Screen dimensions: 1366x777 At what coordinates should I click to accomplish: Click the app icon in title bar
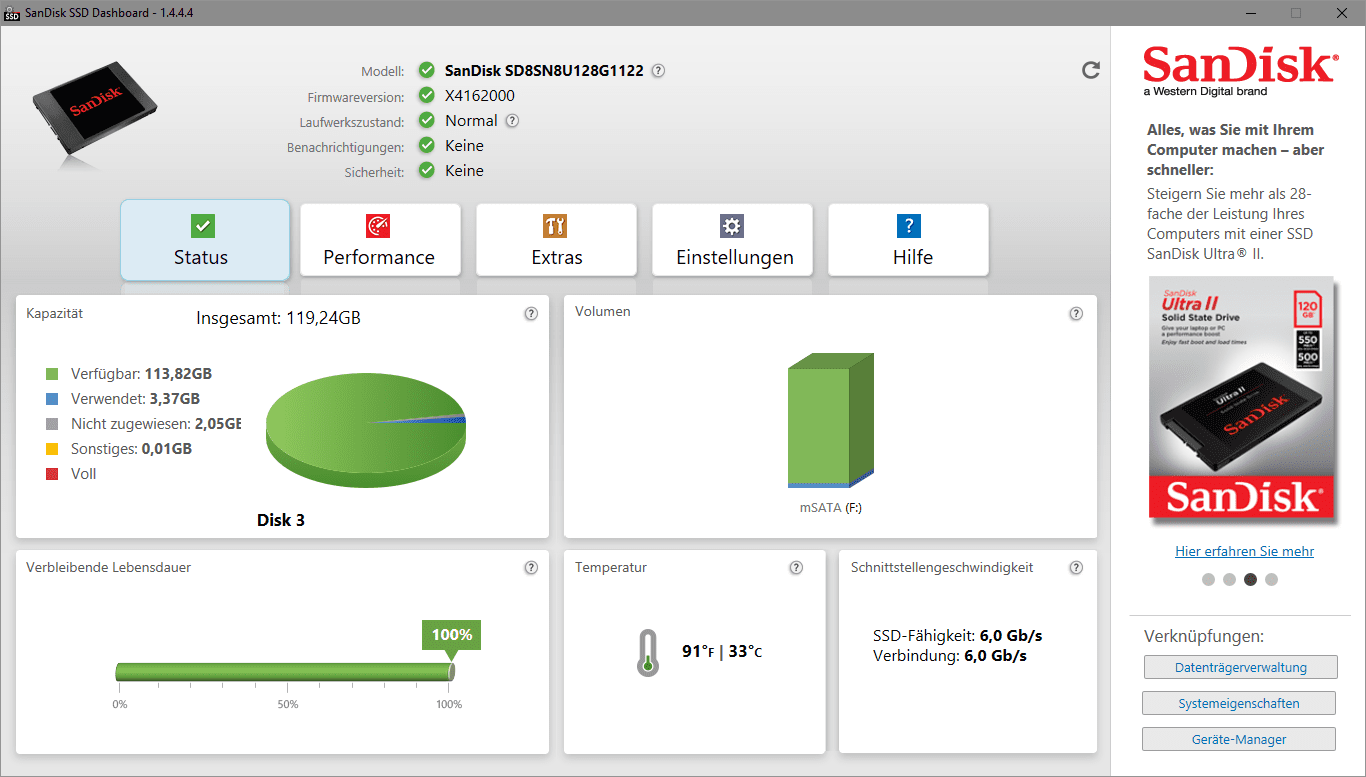point(12,13)
